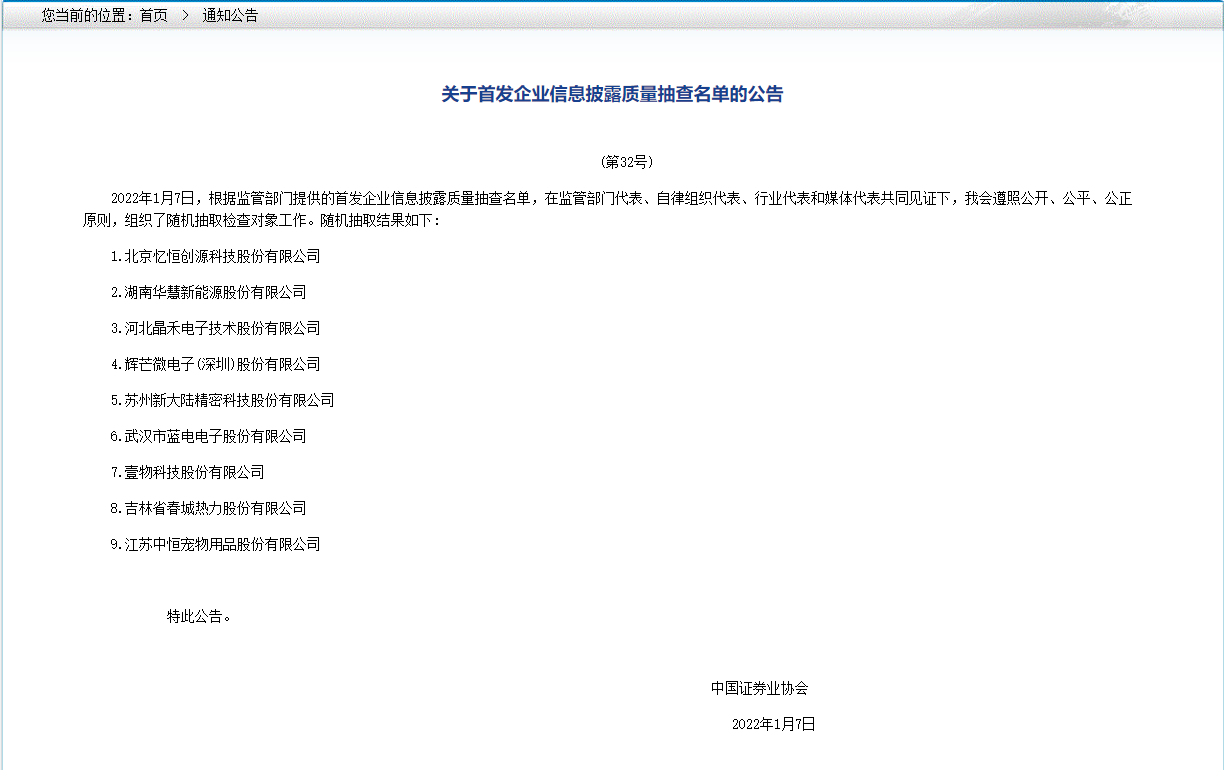The image size is (1224, 770).
Task: Click company entry 武汉市蓝电电子股份有限公司
Action: click(225, 435)
